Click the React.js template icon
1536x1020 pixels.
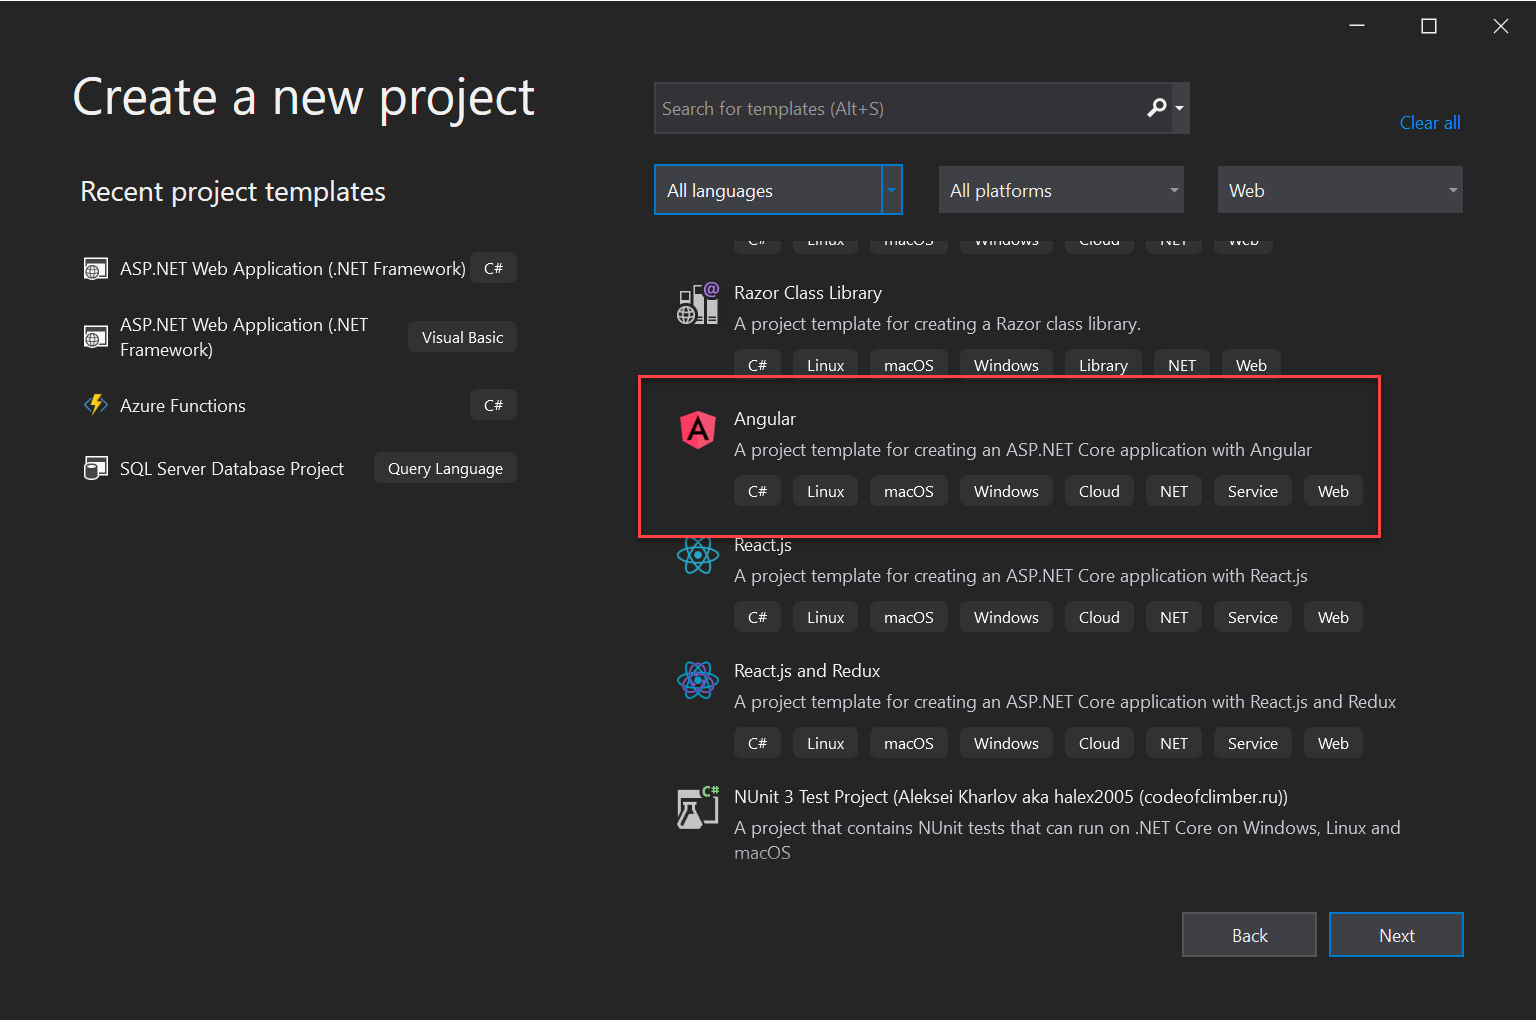tap(697, 556)
